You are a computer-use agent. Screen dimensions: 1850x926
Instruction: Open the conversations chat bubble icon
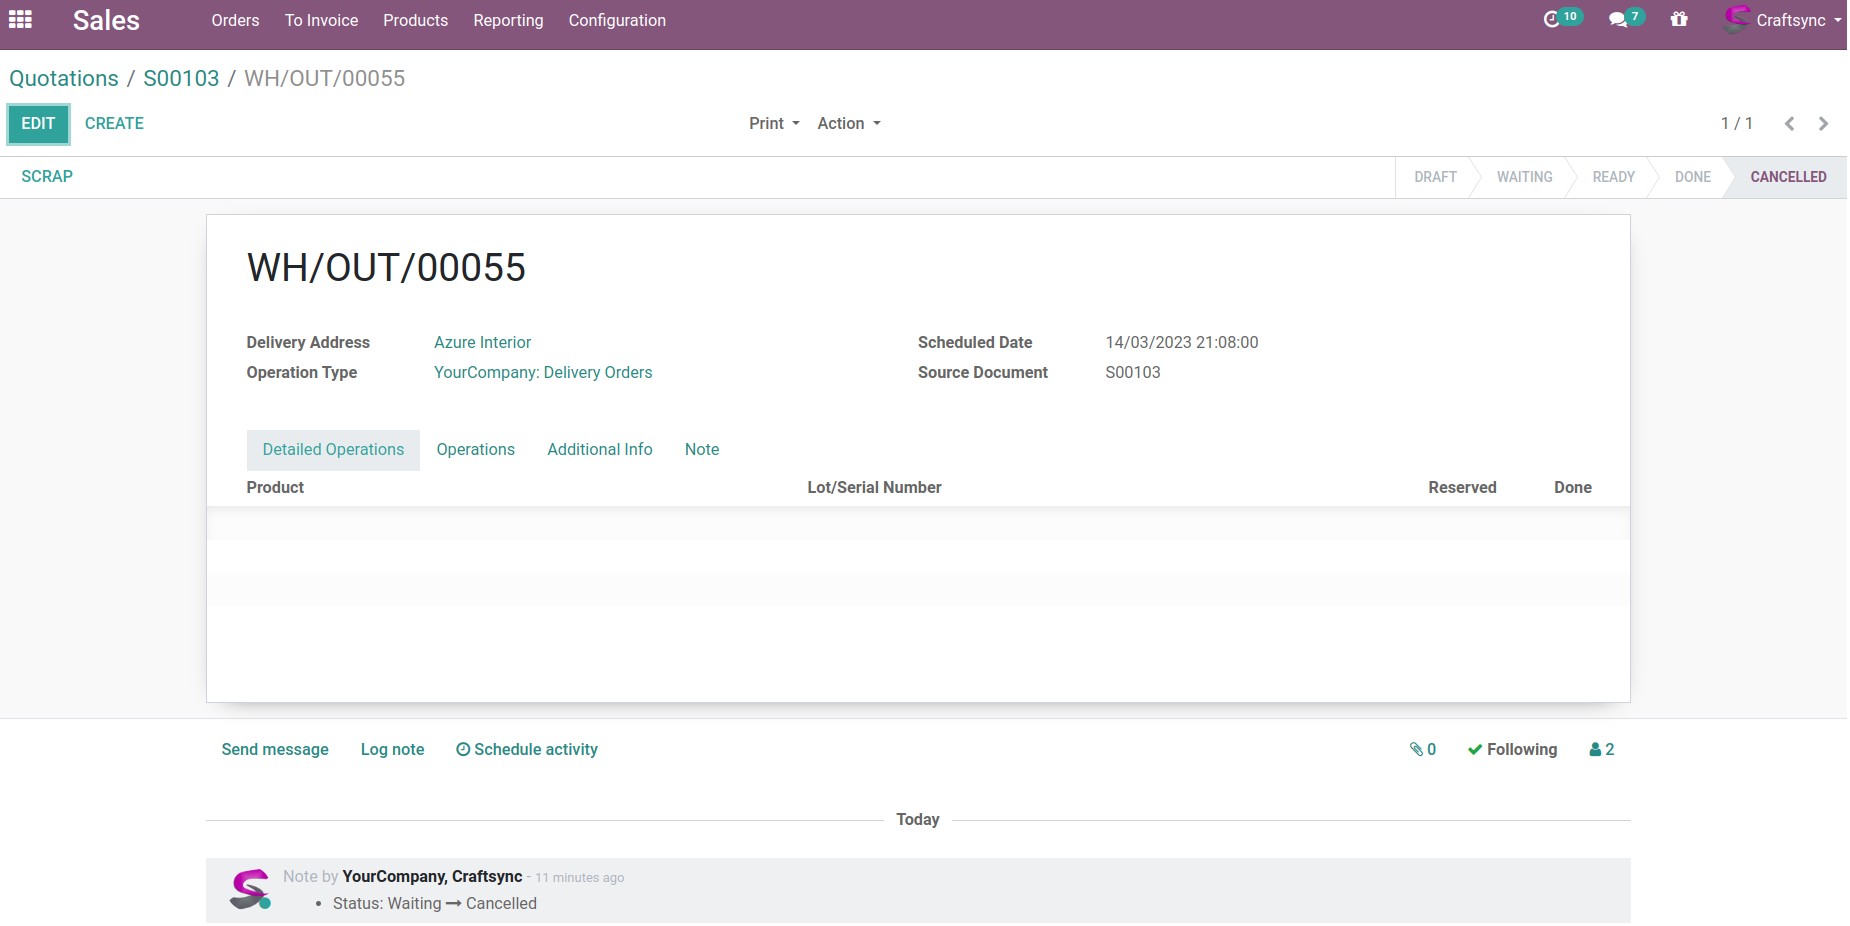(x=1618, y=20)
